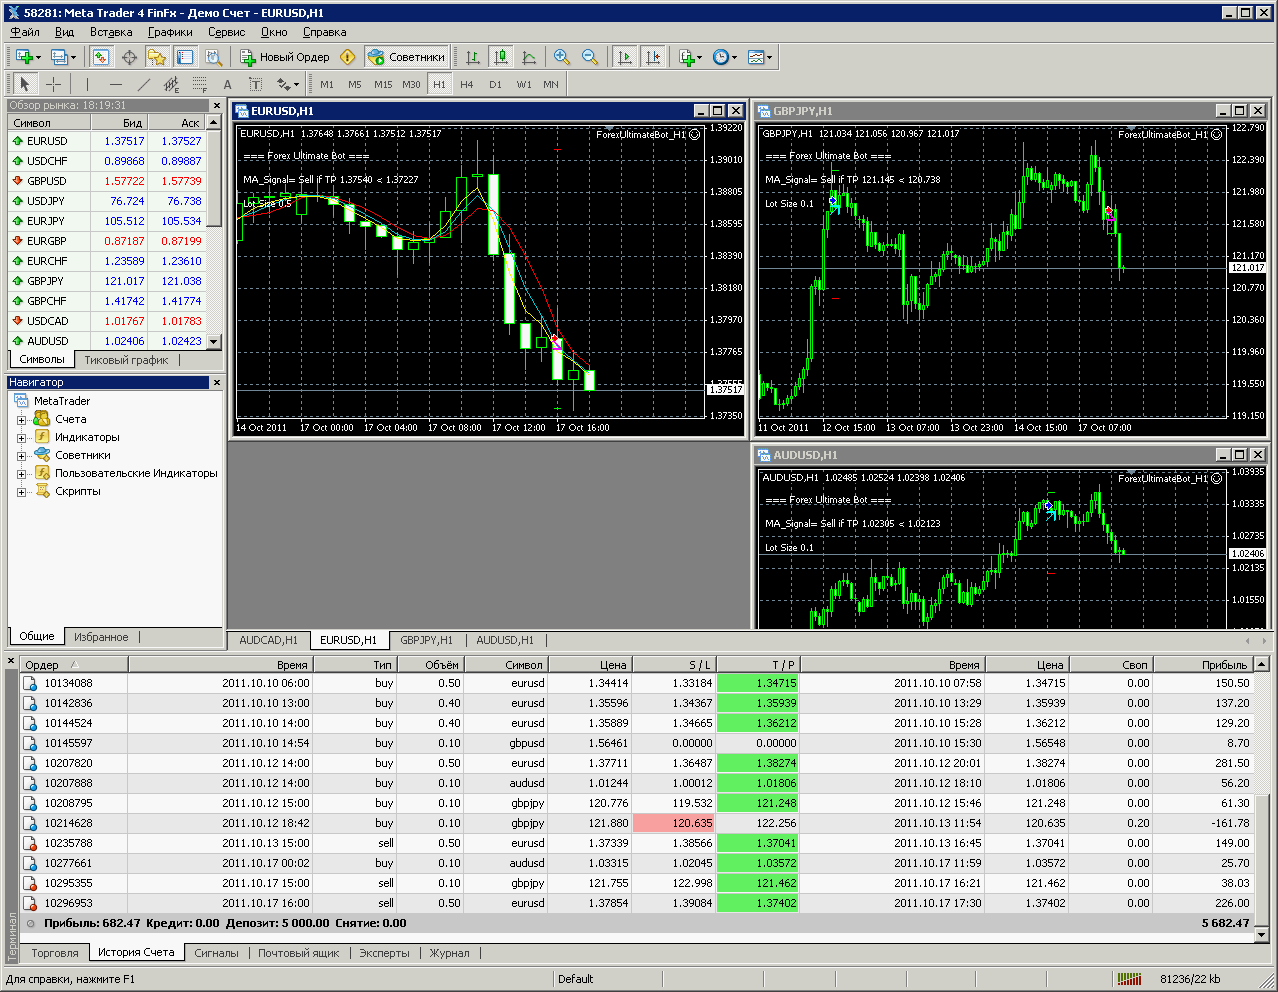Toggle the Советники expert advisors button

(x=406, y=57)
